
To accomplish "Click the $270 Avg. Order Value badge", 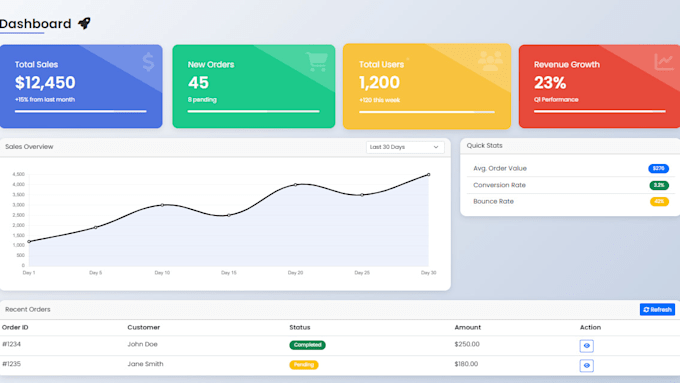I will pyautogui.click(x=658, y=168).
